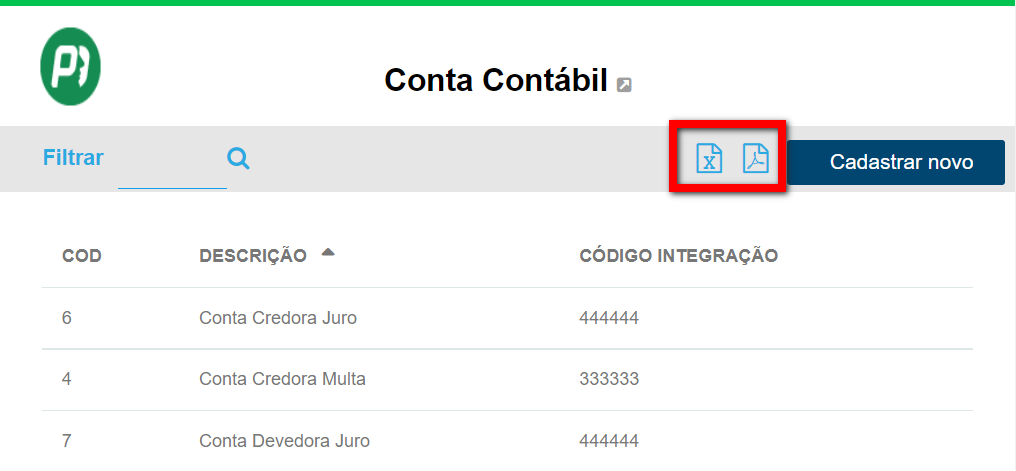Click integration code 333333
The width and height of the screenshot is (1016, 471).
pos(608,379)
